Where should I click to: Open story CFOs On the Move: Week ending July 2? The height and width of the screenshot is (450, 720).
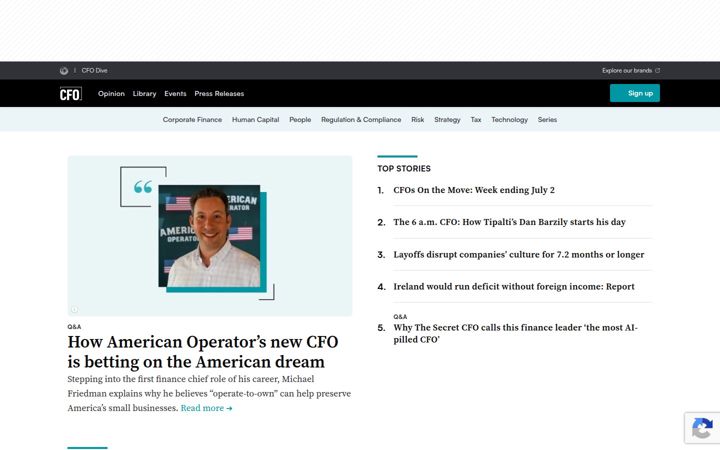[474, 190]
